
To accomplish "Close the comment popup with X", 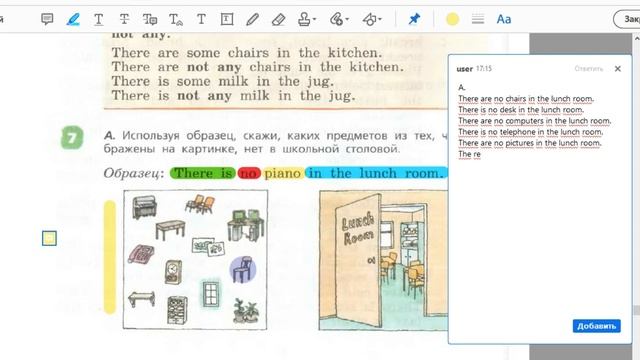I will click(x=618, y=69).
